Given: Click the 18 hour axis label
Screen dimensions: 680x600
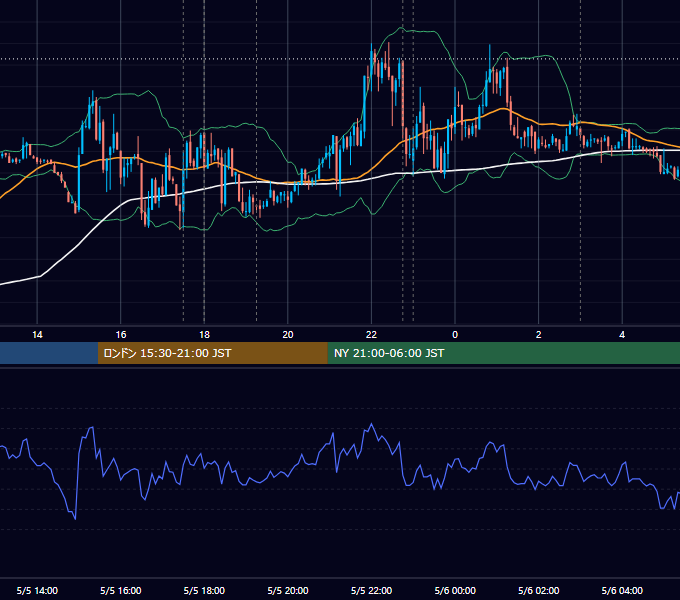Looking at the screenshot, I should pos(204,335).
